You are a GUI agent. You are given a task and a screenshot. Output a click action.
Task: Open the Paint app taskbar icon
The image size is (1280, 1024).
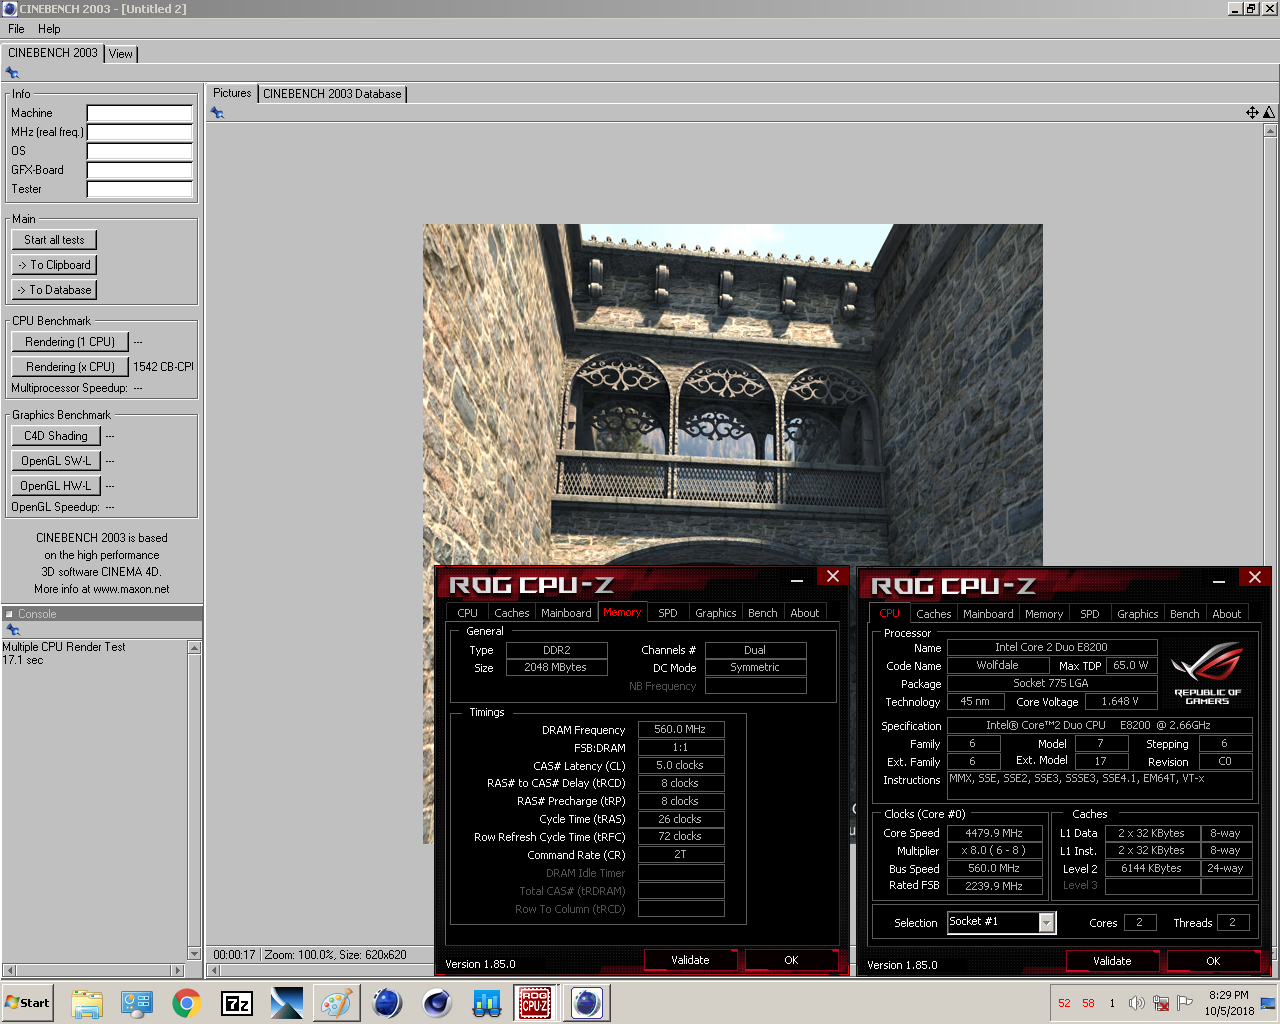(x=337, y=1003)
